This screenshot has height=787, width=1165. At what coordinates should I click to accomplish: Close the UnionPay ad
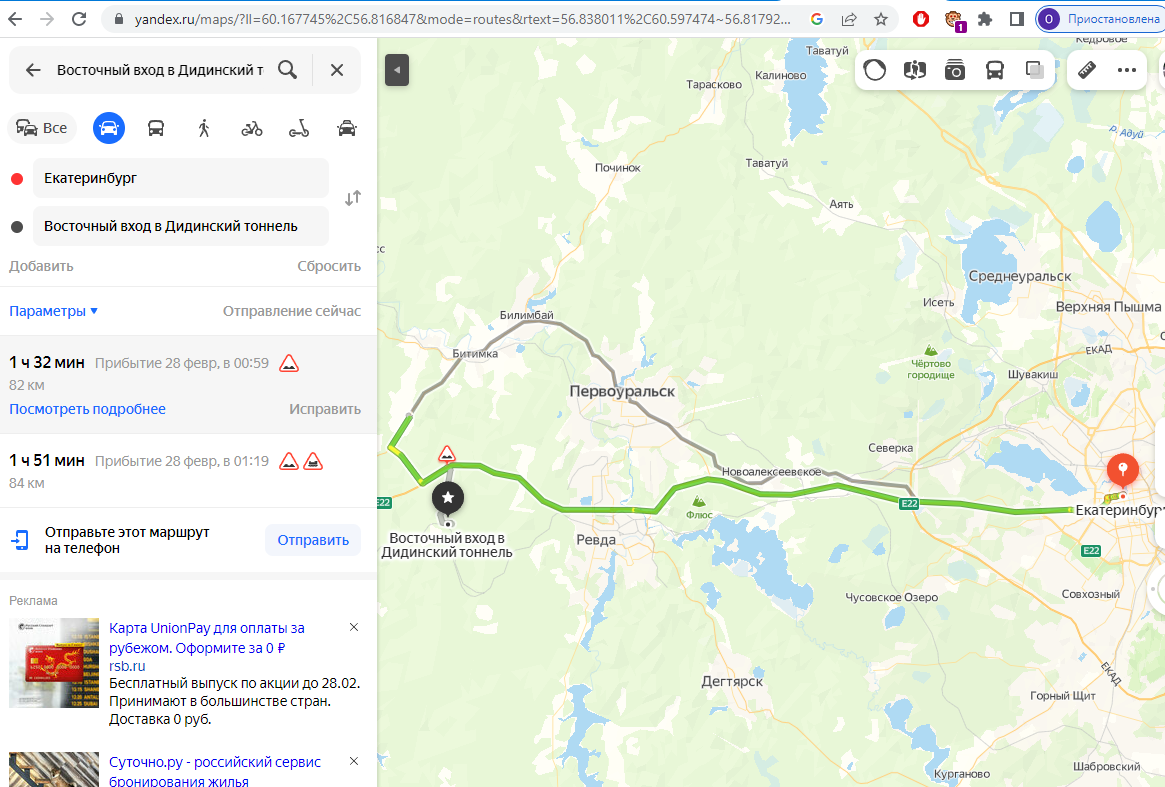[x=354, y=627]
